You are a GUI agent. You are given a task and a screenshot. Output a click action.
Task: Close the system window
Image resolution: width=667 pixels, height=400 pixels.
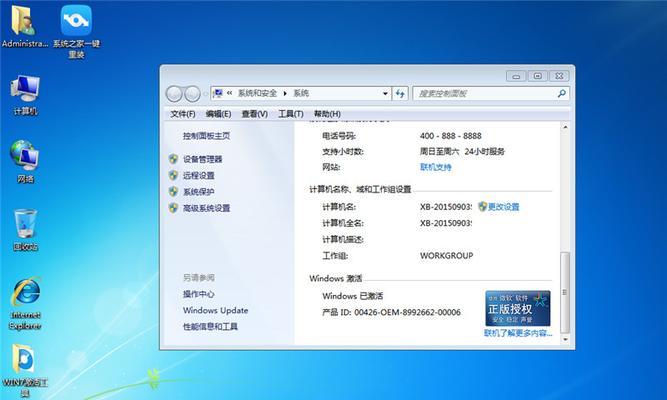[559, 76]
